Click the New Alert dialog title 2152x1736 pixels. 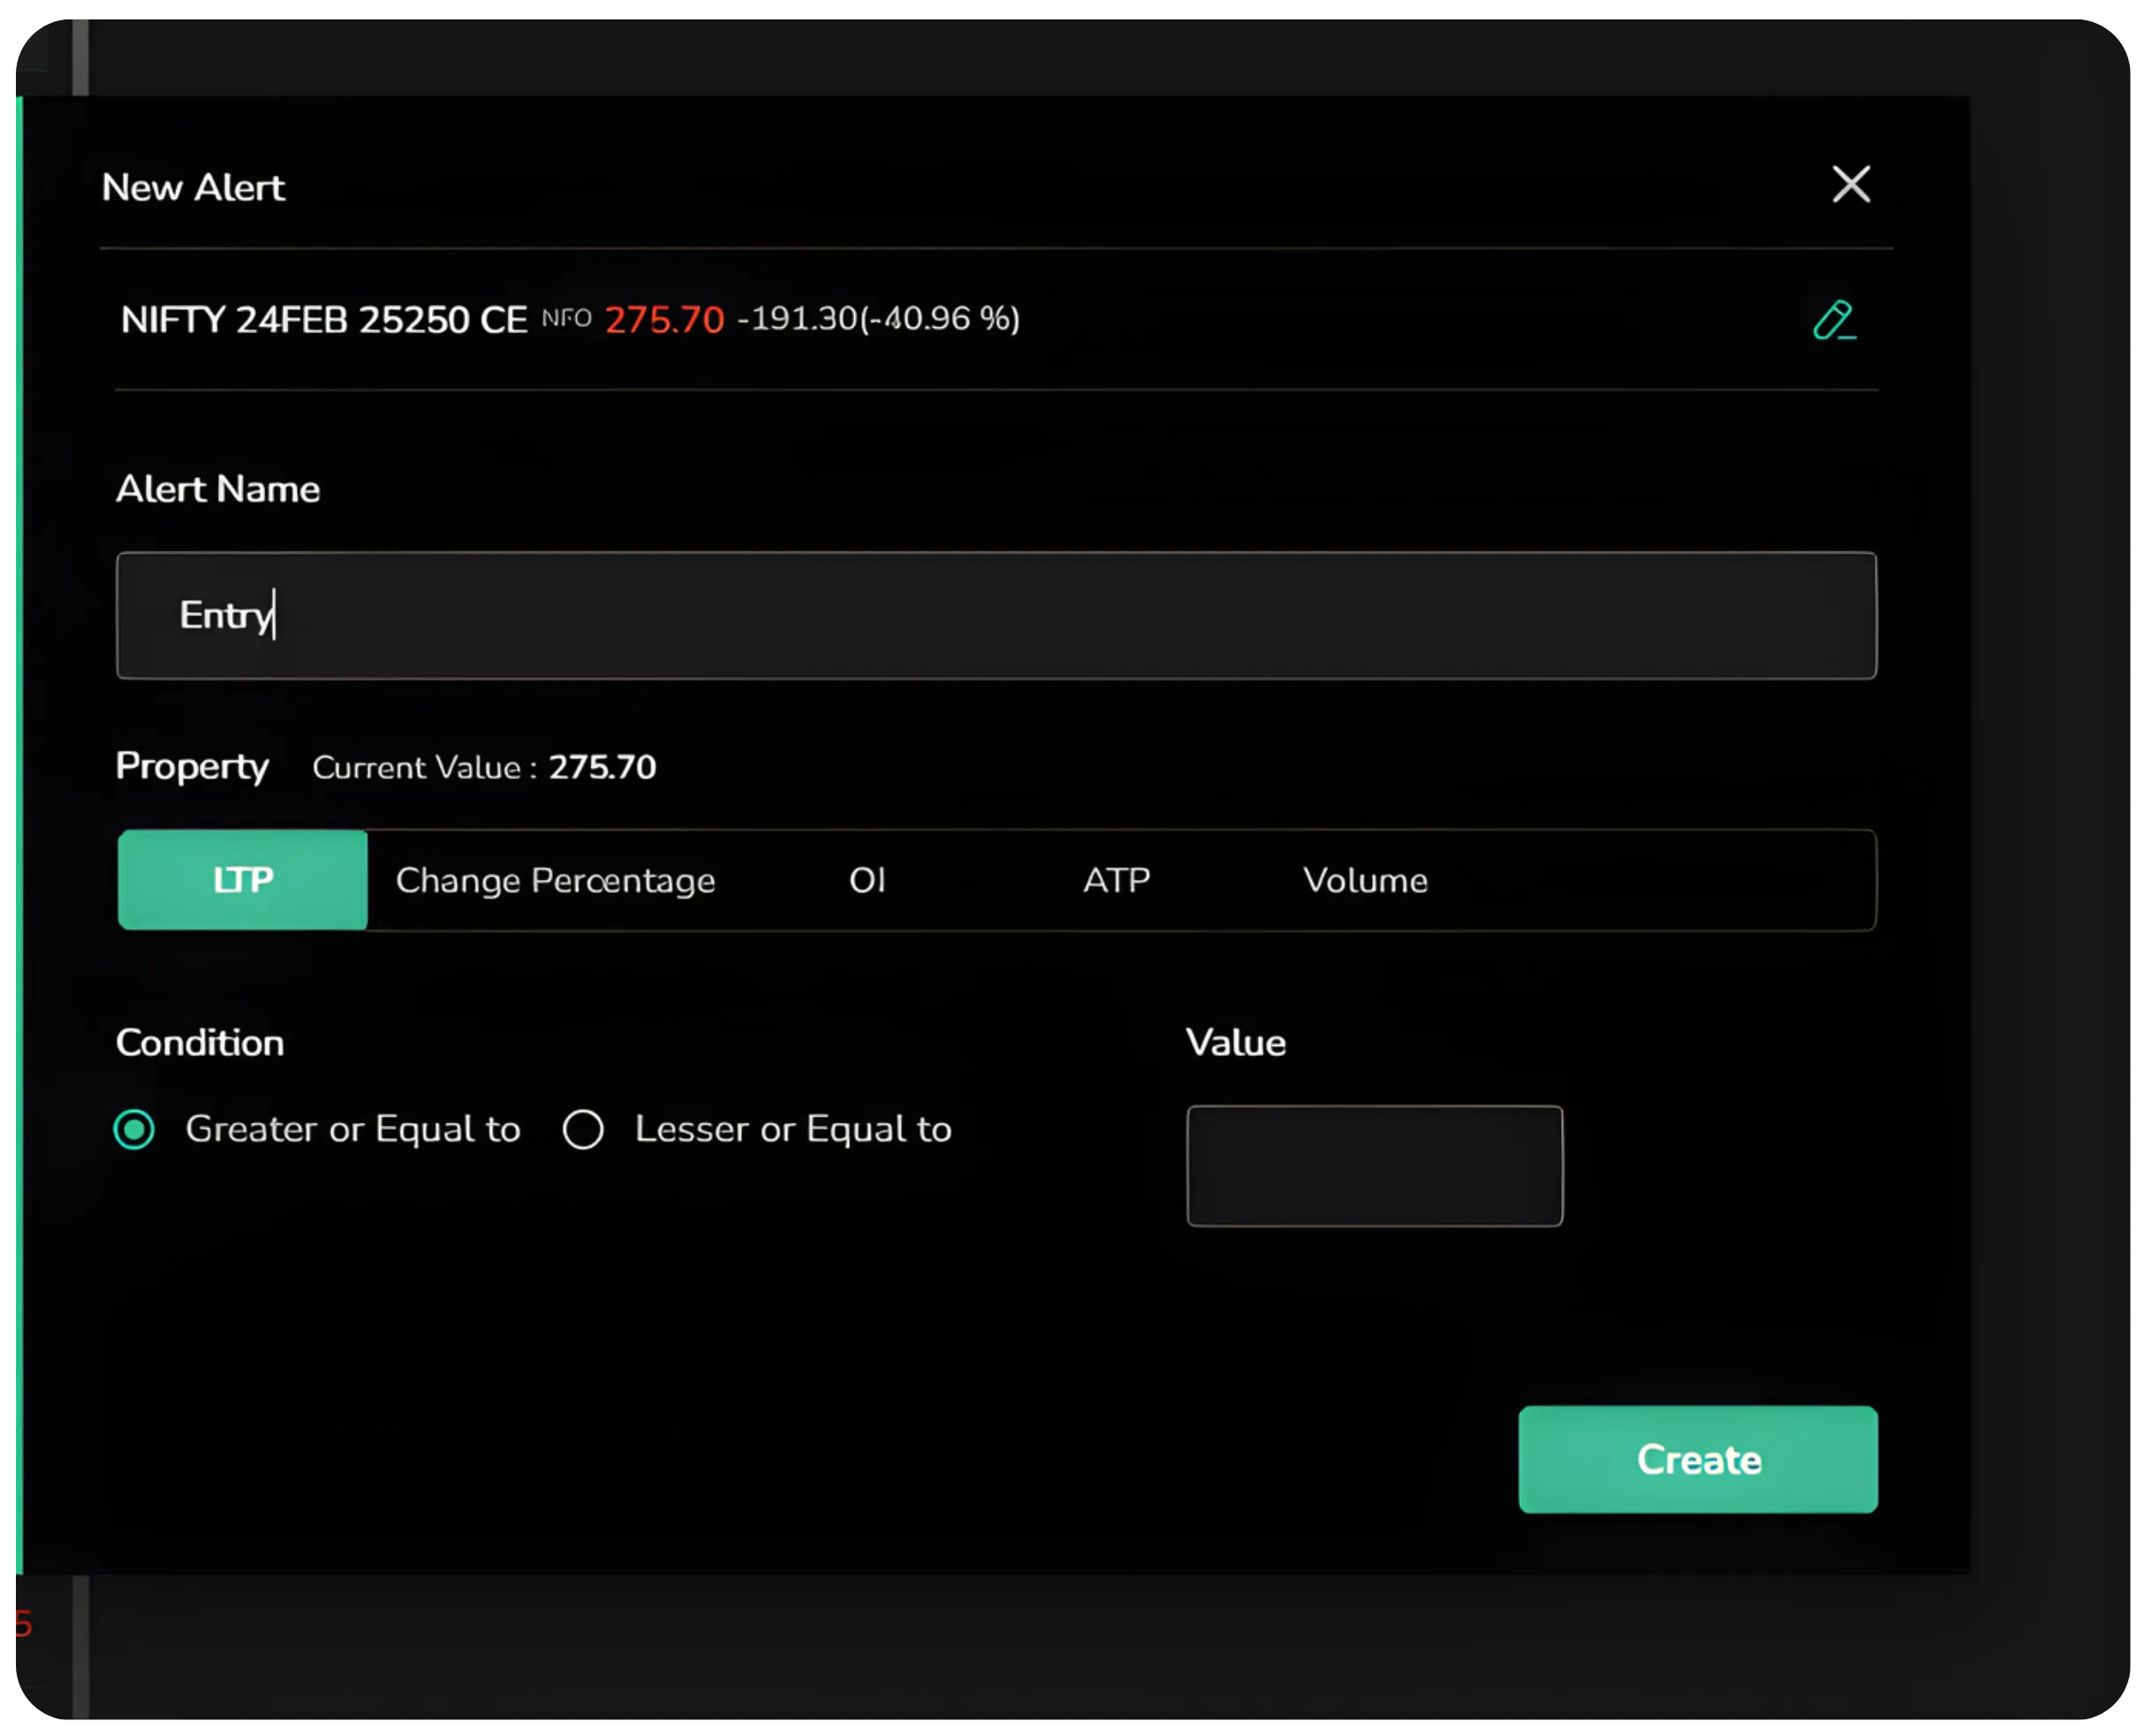(x=194, y=186)
